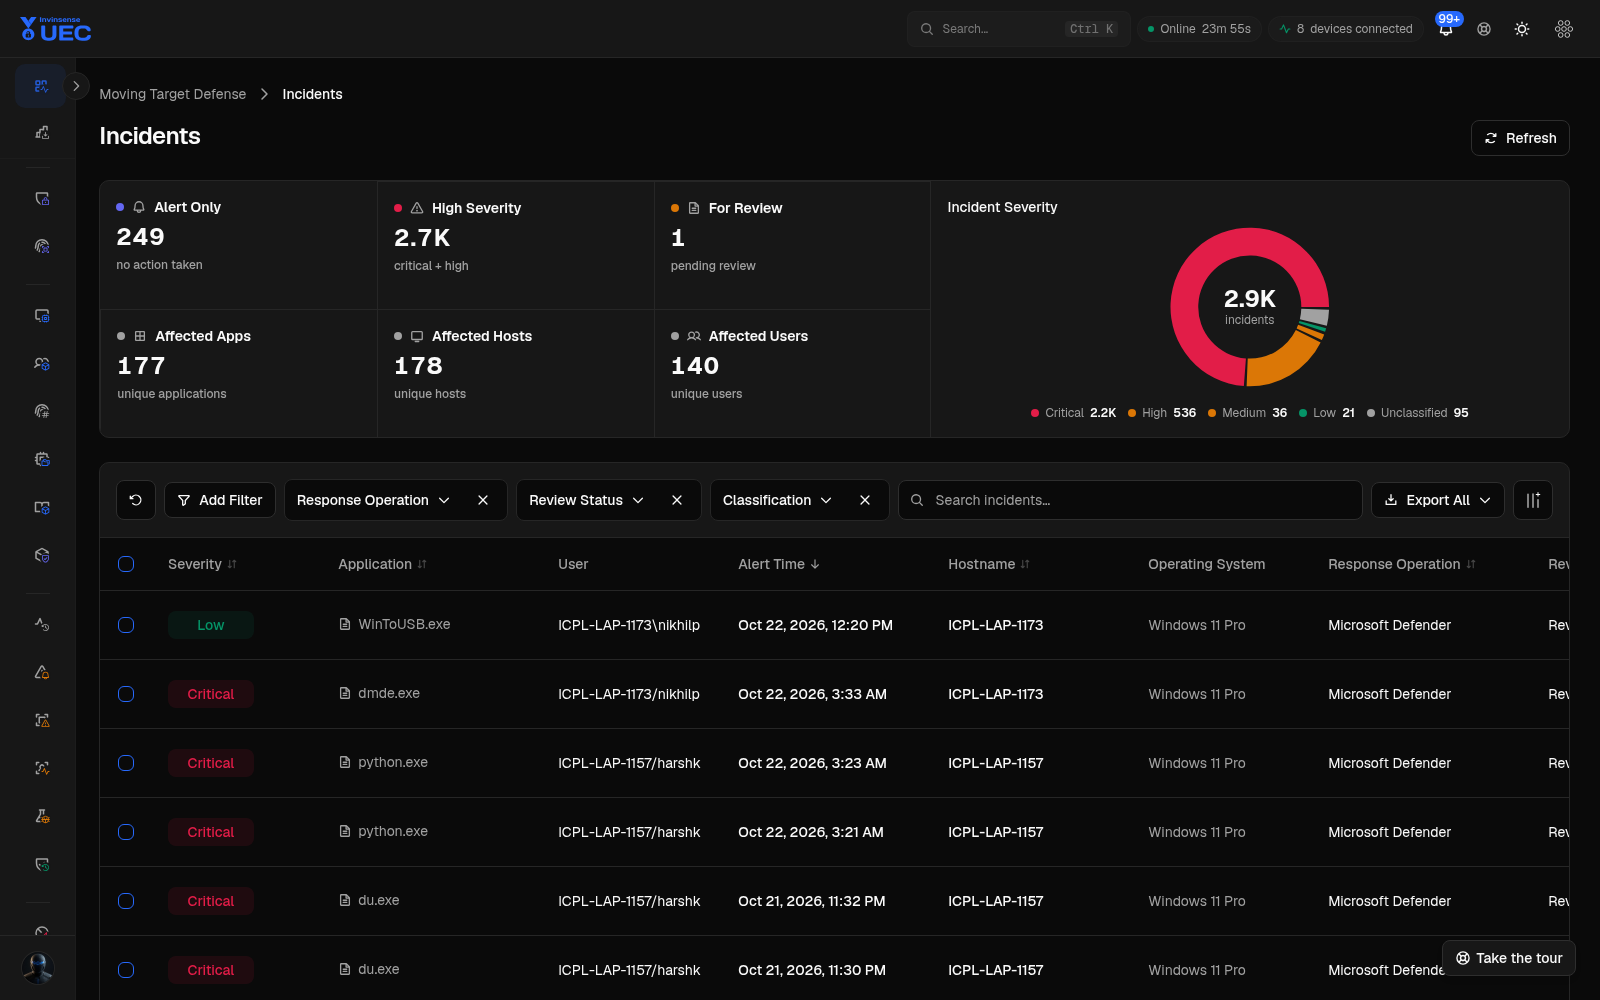This screenshot has width=1600, height=1000.
Task: Click the Refresh button
Action: [1520, 138]
